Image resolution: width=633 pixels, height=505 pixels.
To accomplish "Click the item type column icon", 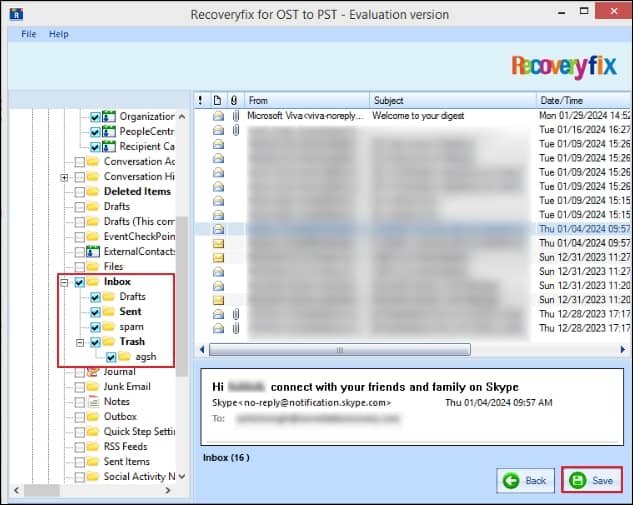I will click(217, 100).
